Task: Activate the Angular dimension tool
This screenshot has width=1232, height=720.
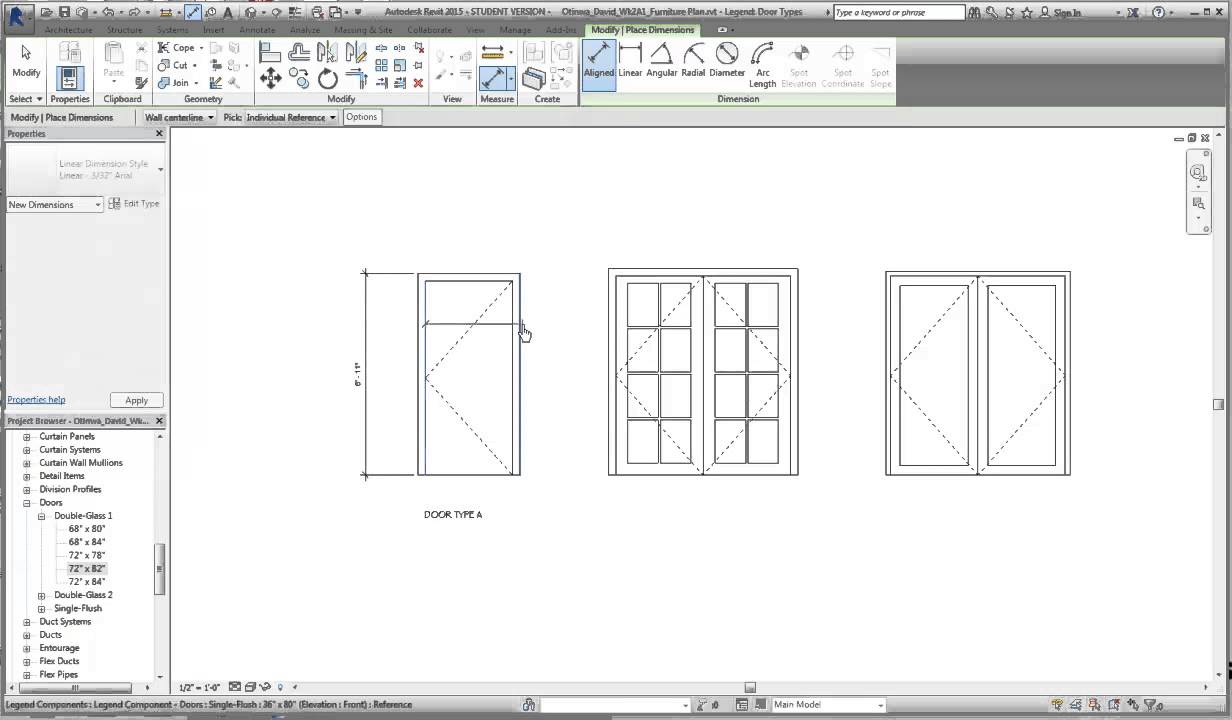Action: tap(662, 60)
